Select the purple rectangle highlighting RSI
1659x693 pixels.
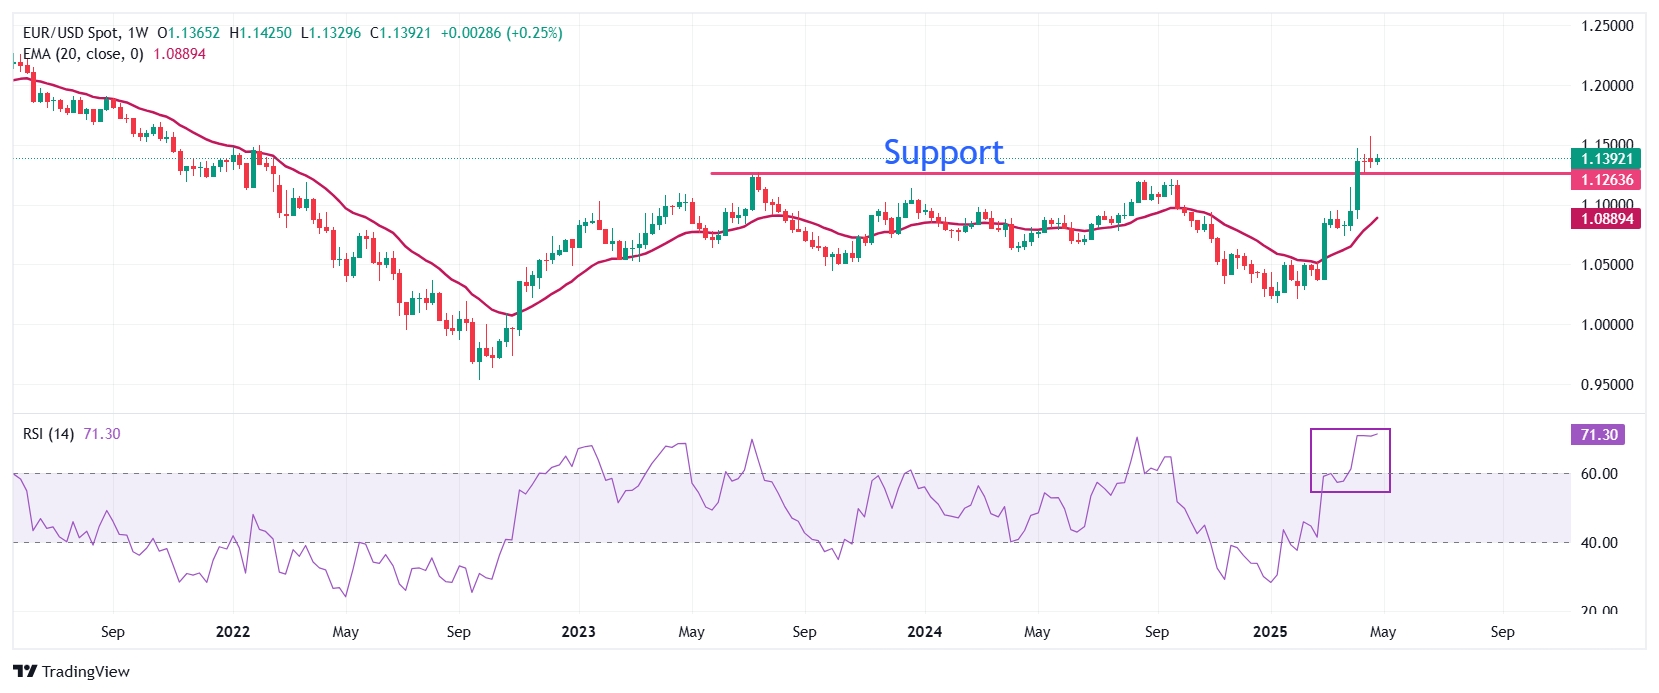click(1312, 460)
